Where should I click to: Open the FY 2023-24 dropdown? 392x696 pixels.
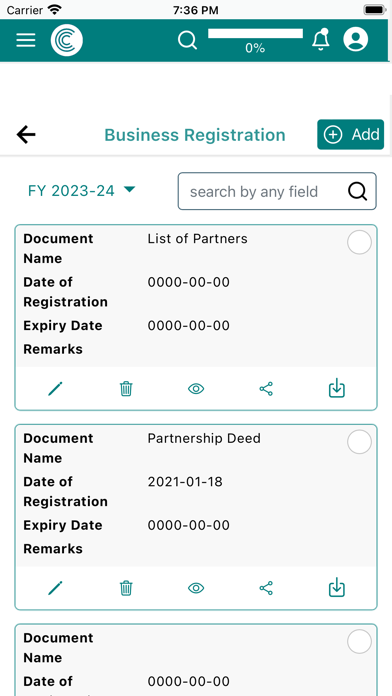click(x=81, y=190)
